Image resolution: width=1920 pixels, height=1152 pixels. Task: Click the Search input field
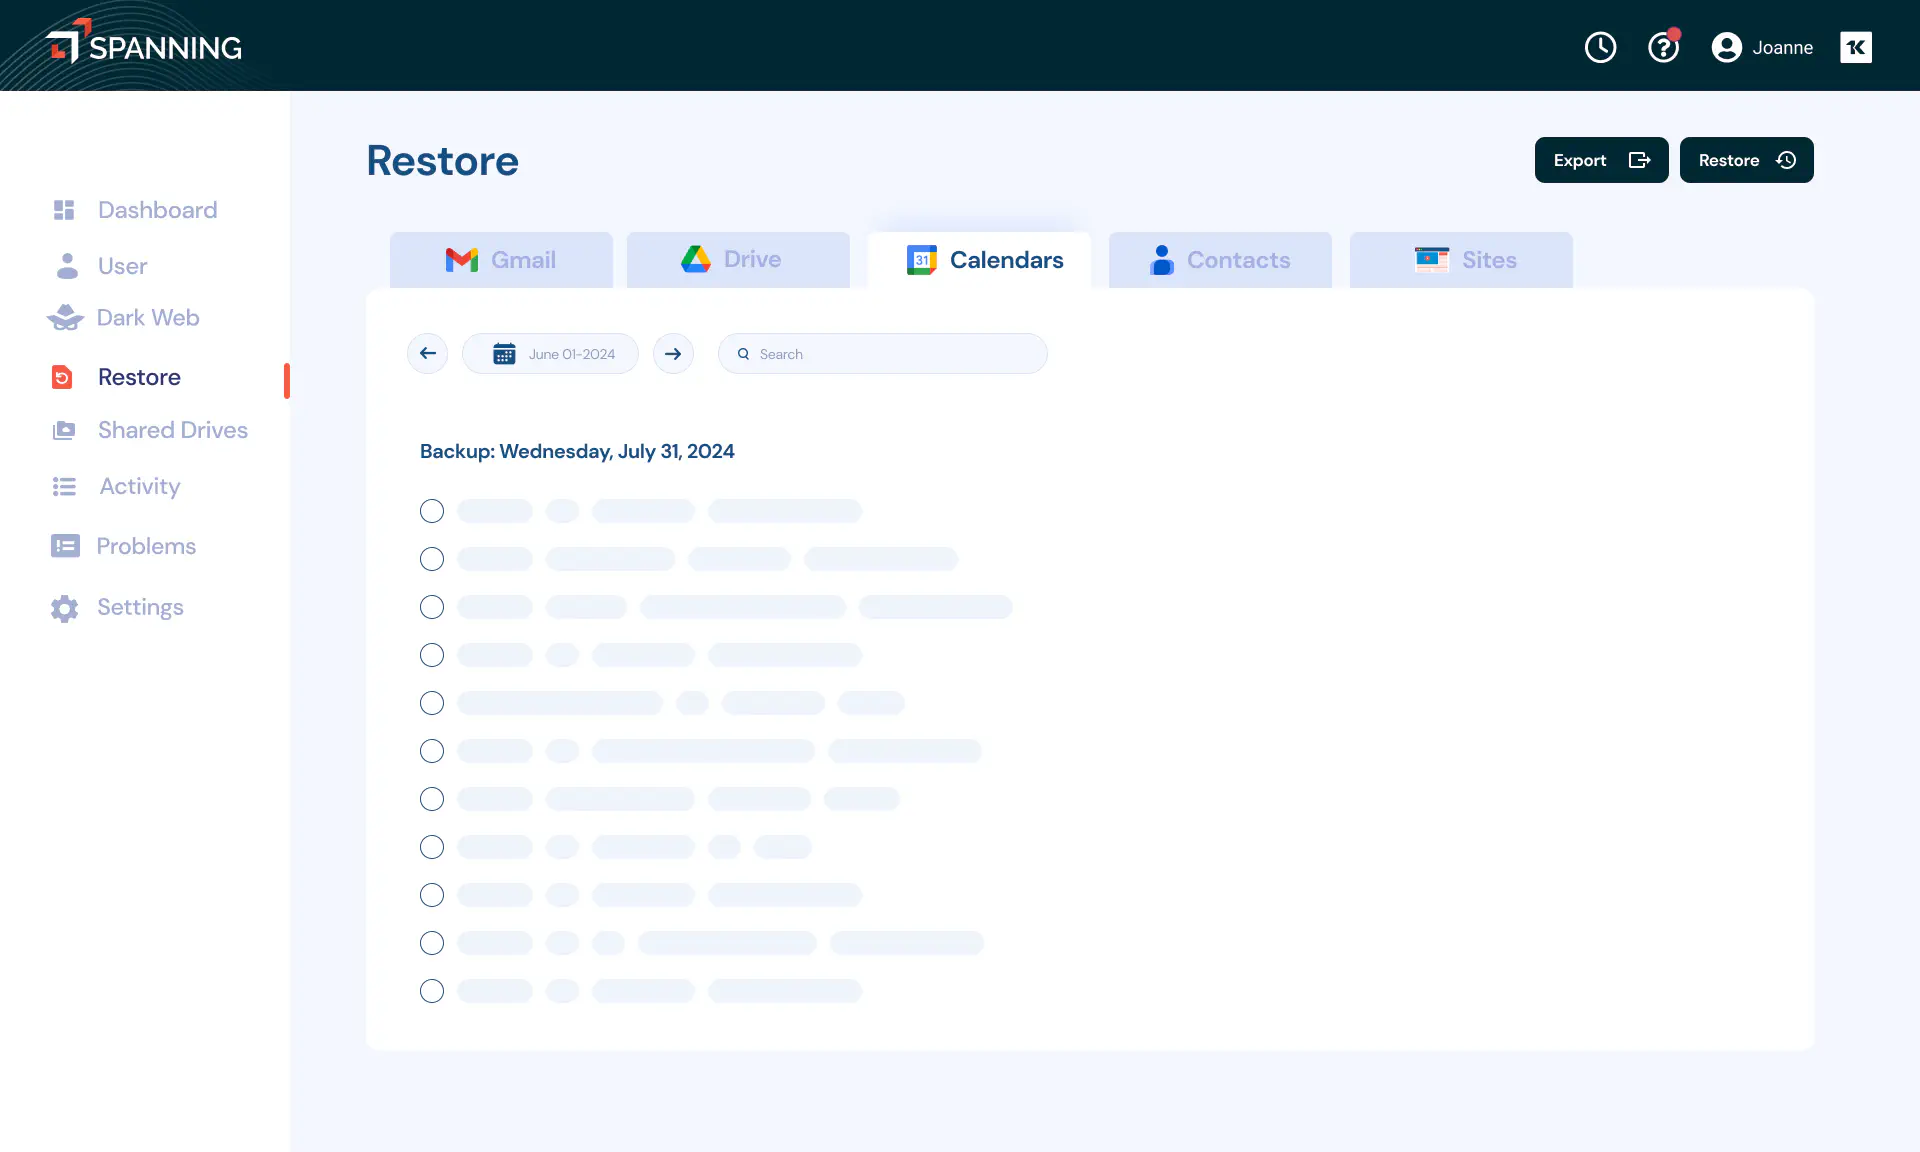[x=883, y=354]
